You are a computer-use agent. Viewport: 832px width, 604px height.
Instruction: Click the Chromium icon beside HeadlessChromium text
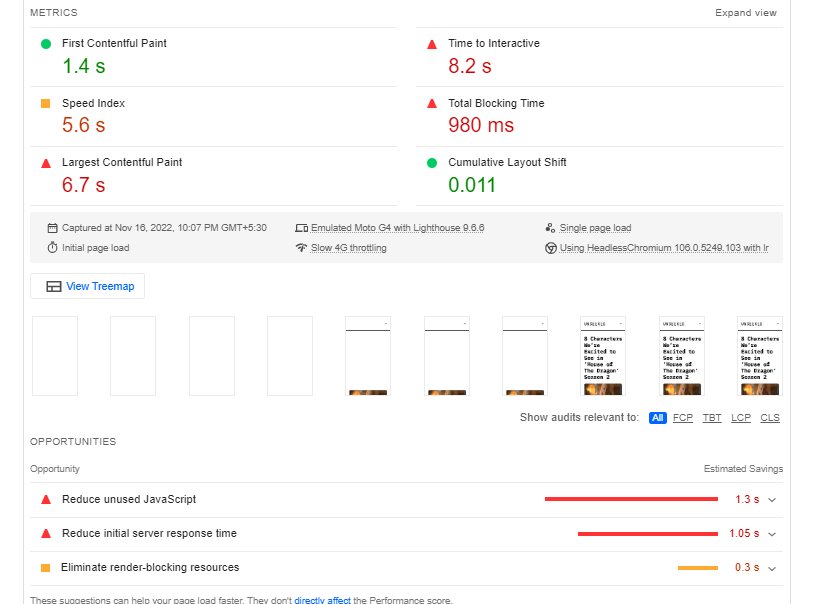coord(551,248)
